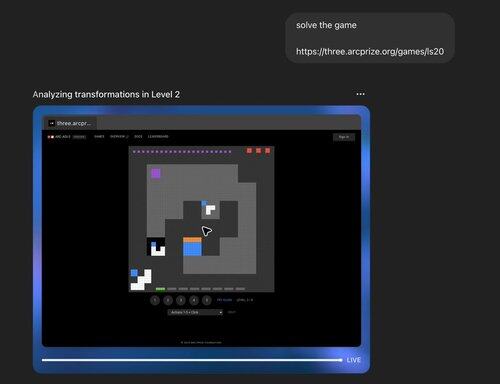This screenshot has width=500, height=384.
Task: Click the ARC-AGI-3 logo
Action: coord(59,137)
